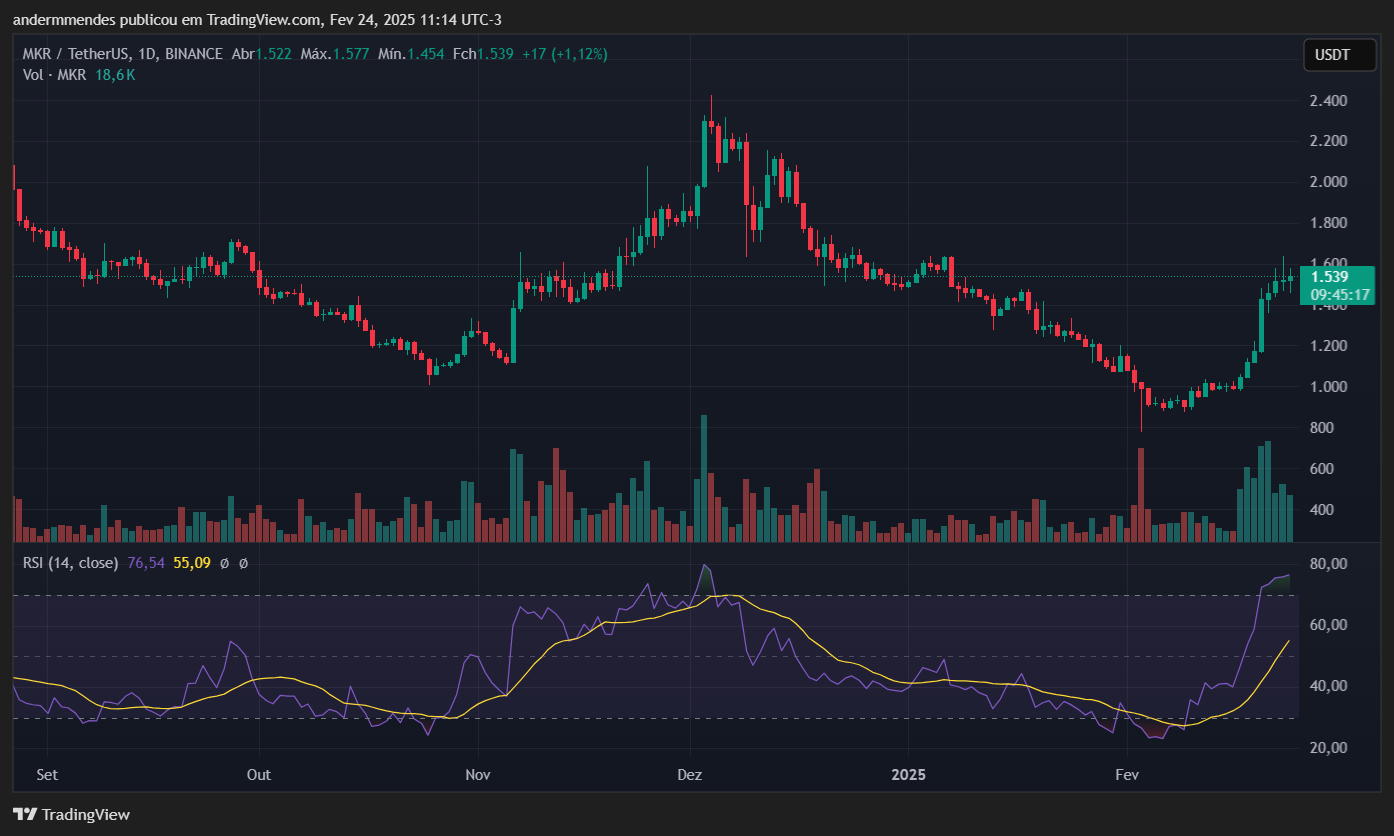Click the Fev month label on time axis
1394x836 pixels.
click(x=1127, y=775)
